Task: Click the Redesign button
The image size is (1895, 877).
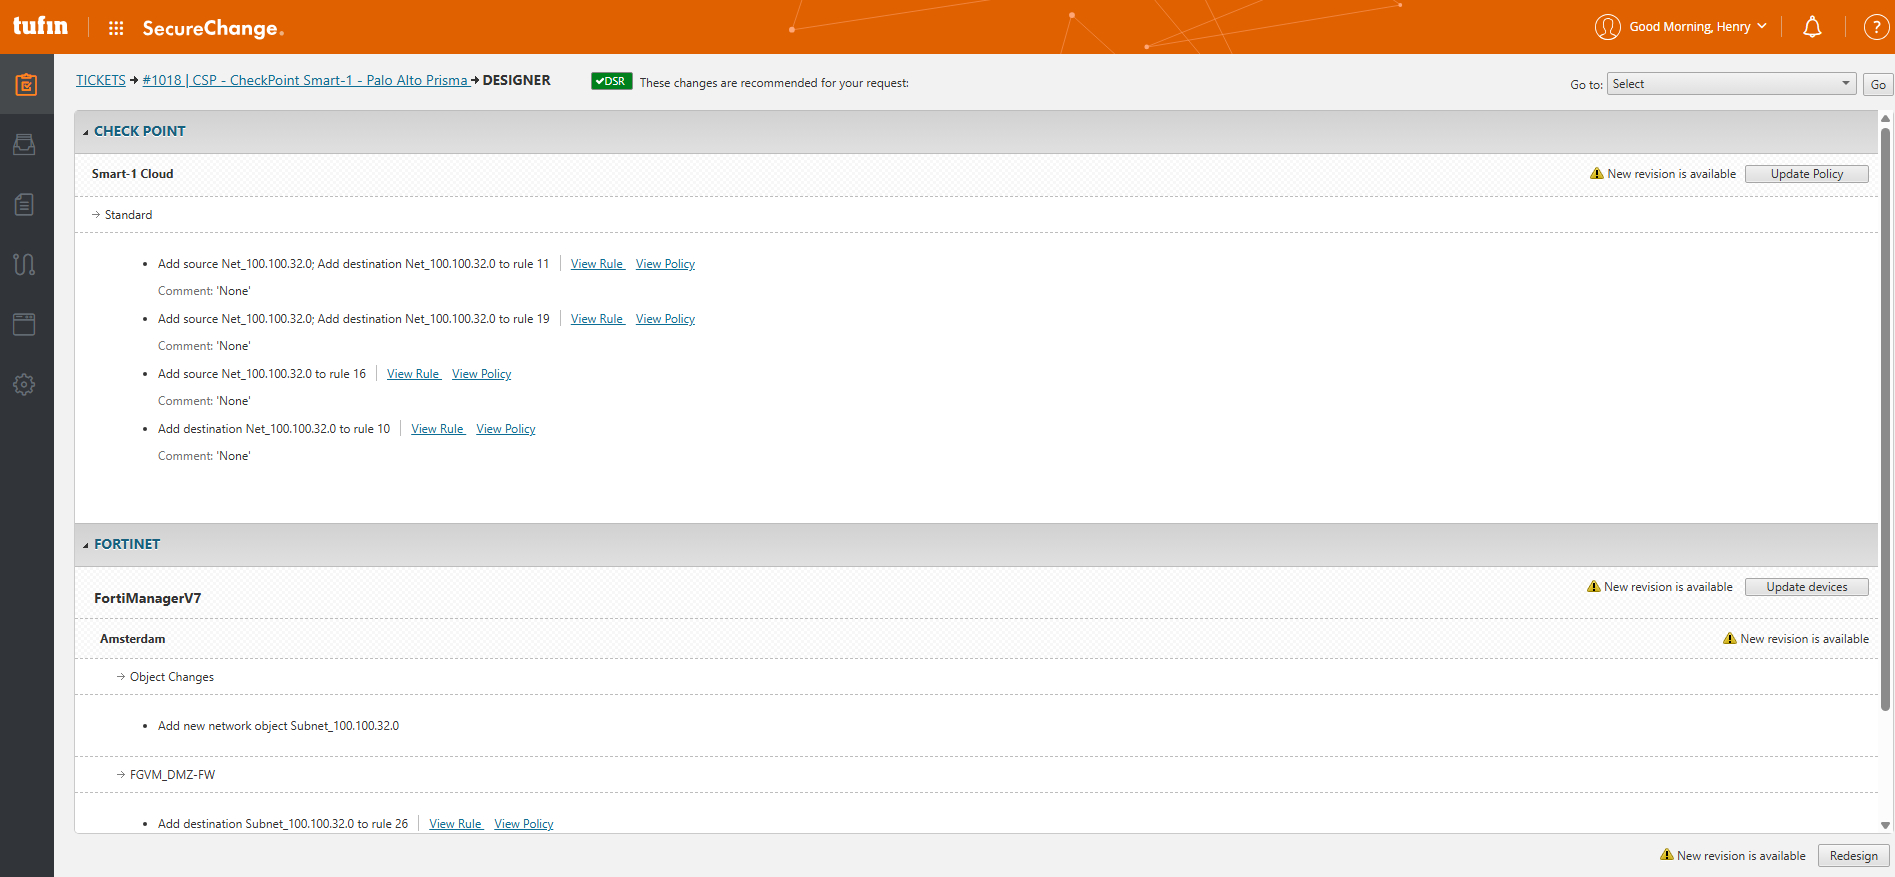Action: point(1853,856)
